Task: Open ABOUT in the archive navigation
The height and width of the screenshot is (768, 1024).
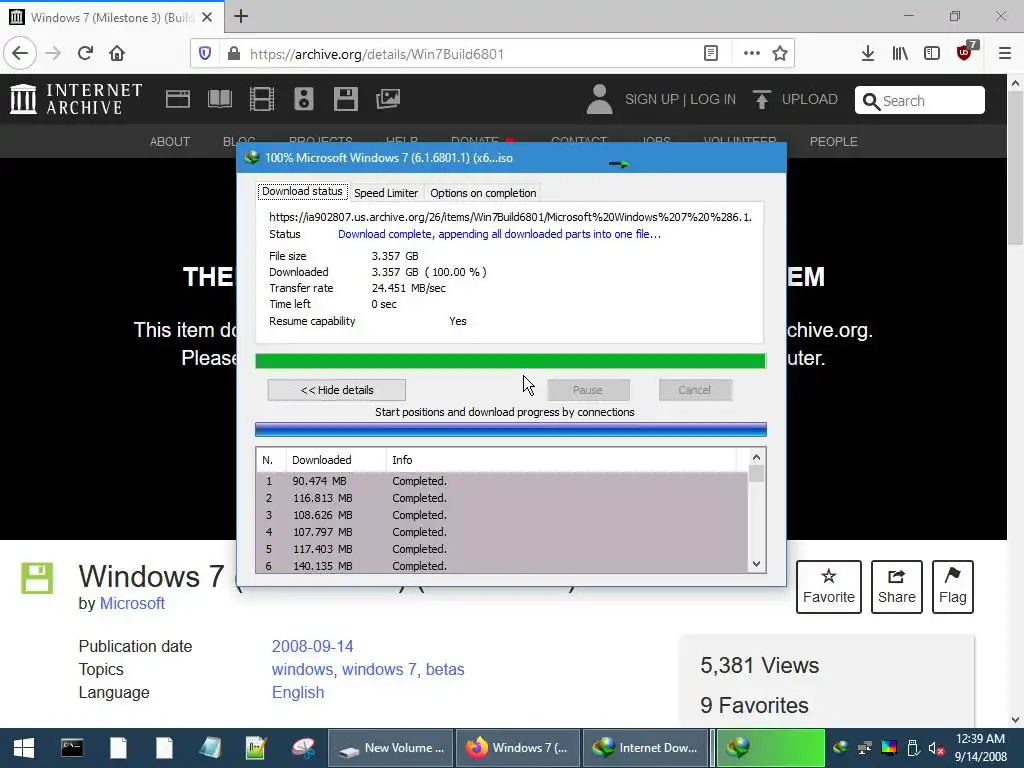Action: pos(170,142)
